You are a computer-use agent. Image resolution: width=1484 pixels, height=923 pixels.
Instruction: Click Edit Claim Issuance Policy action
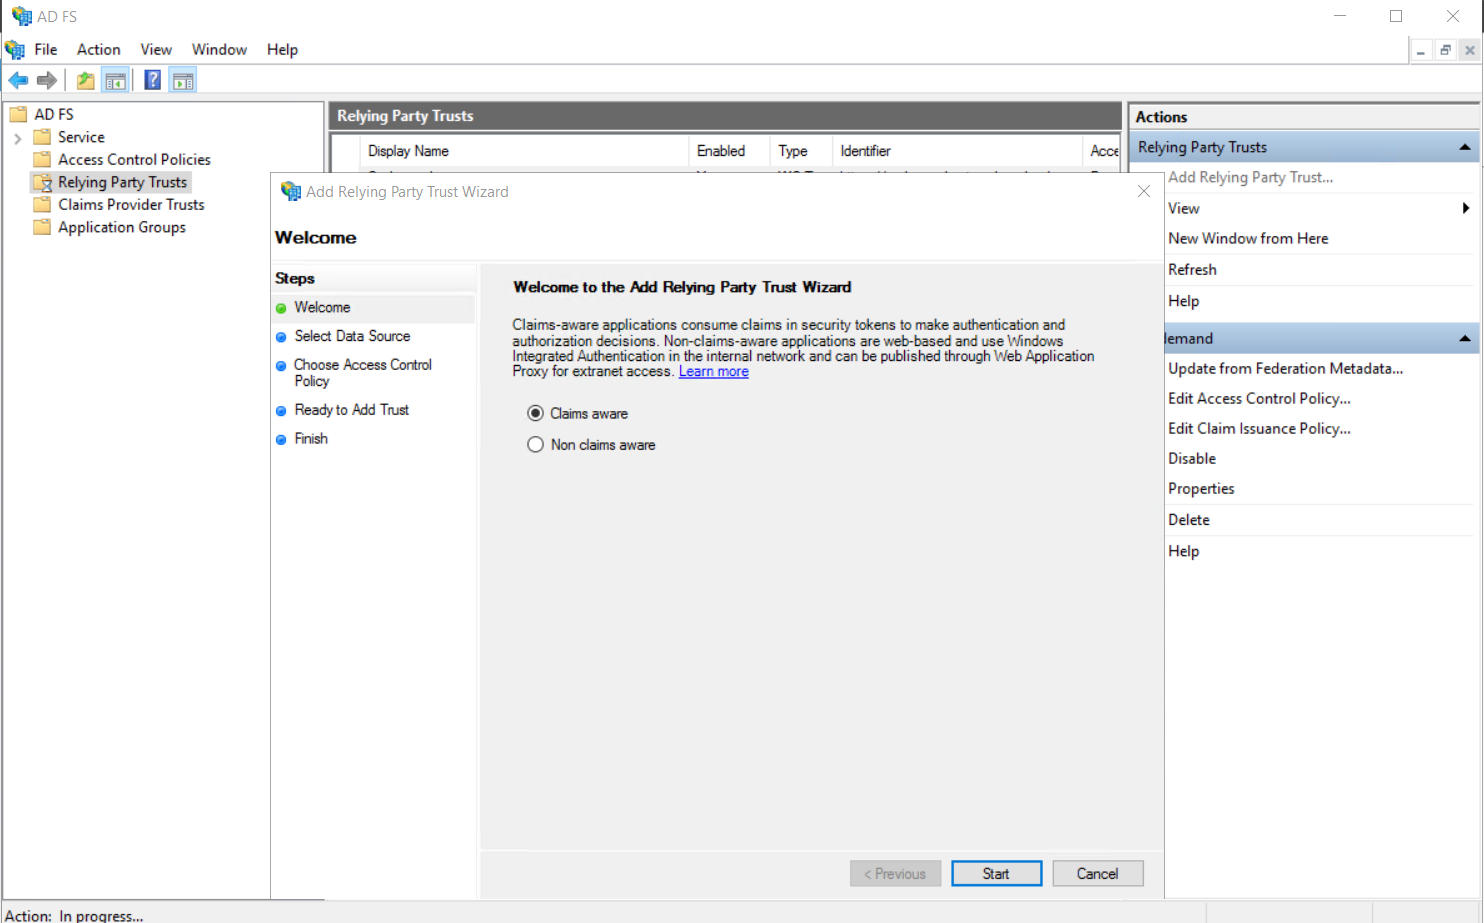(x=1259, y=428)
